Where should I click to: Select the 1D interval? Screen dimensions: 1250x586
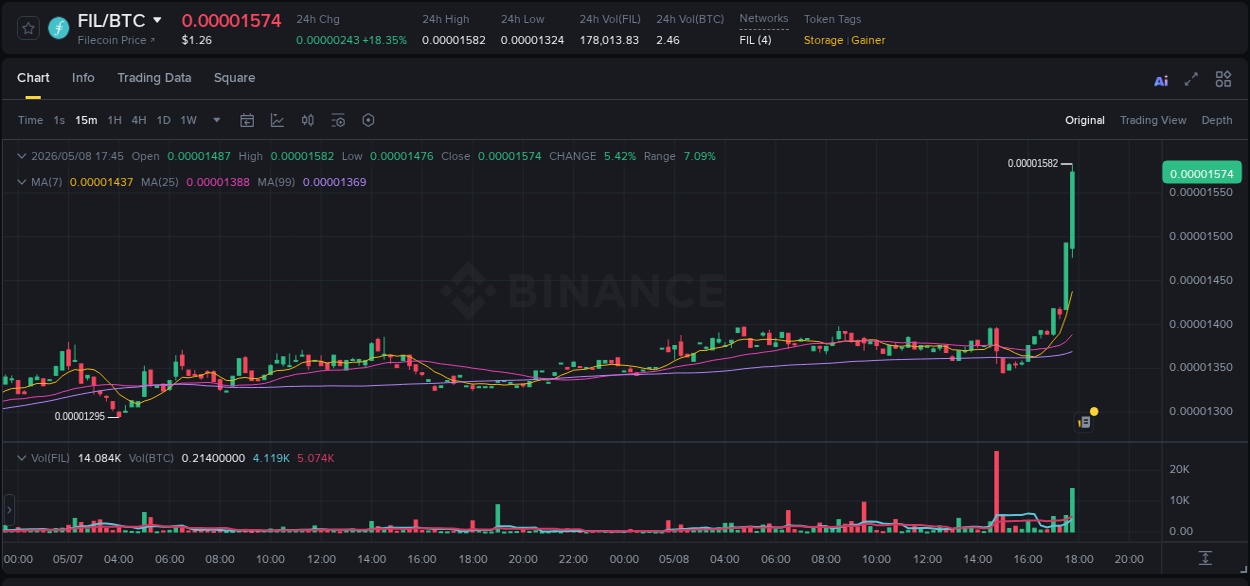[163, 120]
